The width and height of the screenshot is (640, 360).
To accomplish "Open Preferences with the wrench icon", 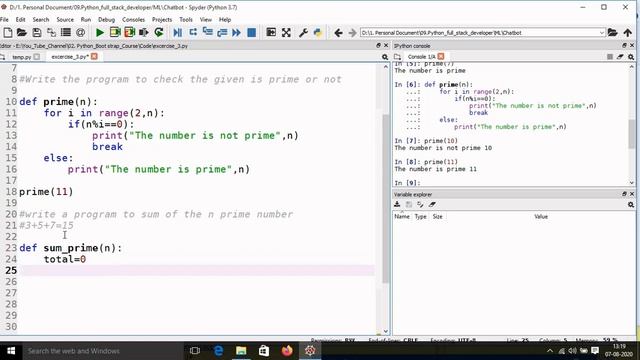I will click(303, 32).
